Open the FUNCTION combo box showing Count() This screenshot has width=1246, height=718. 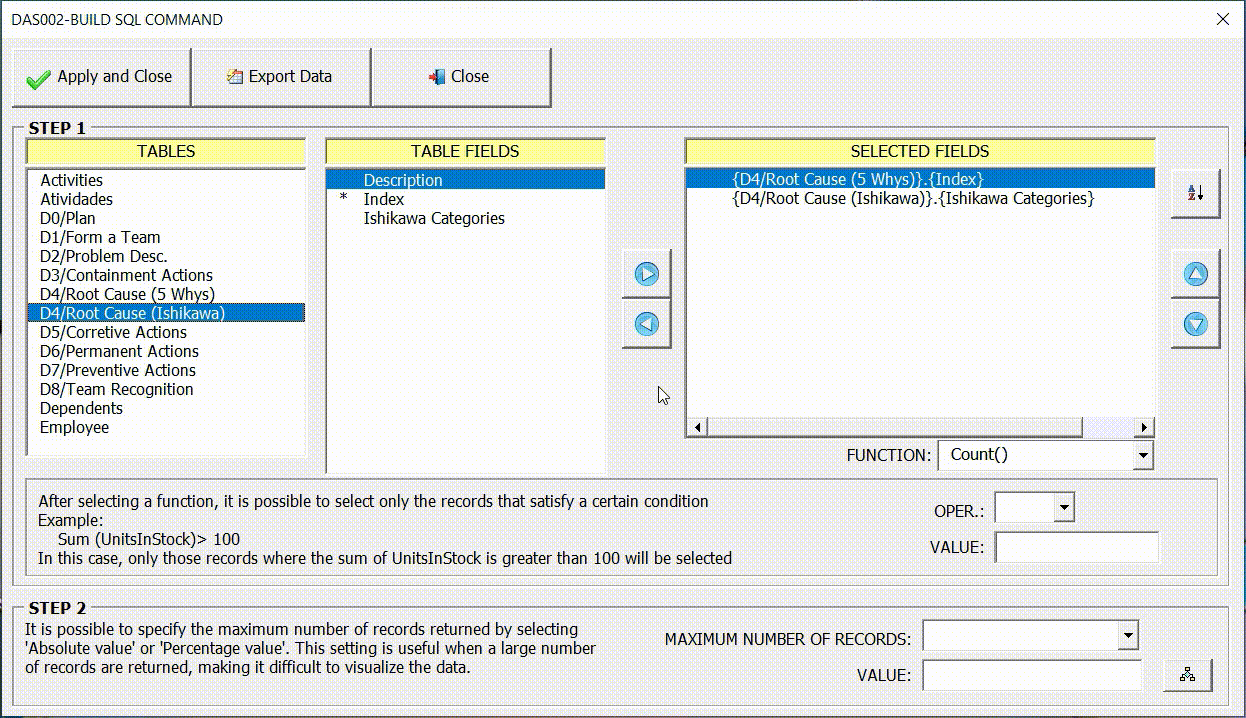[1143, 455]
